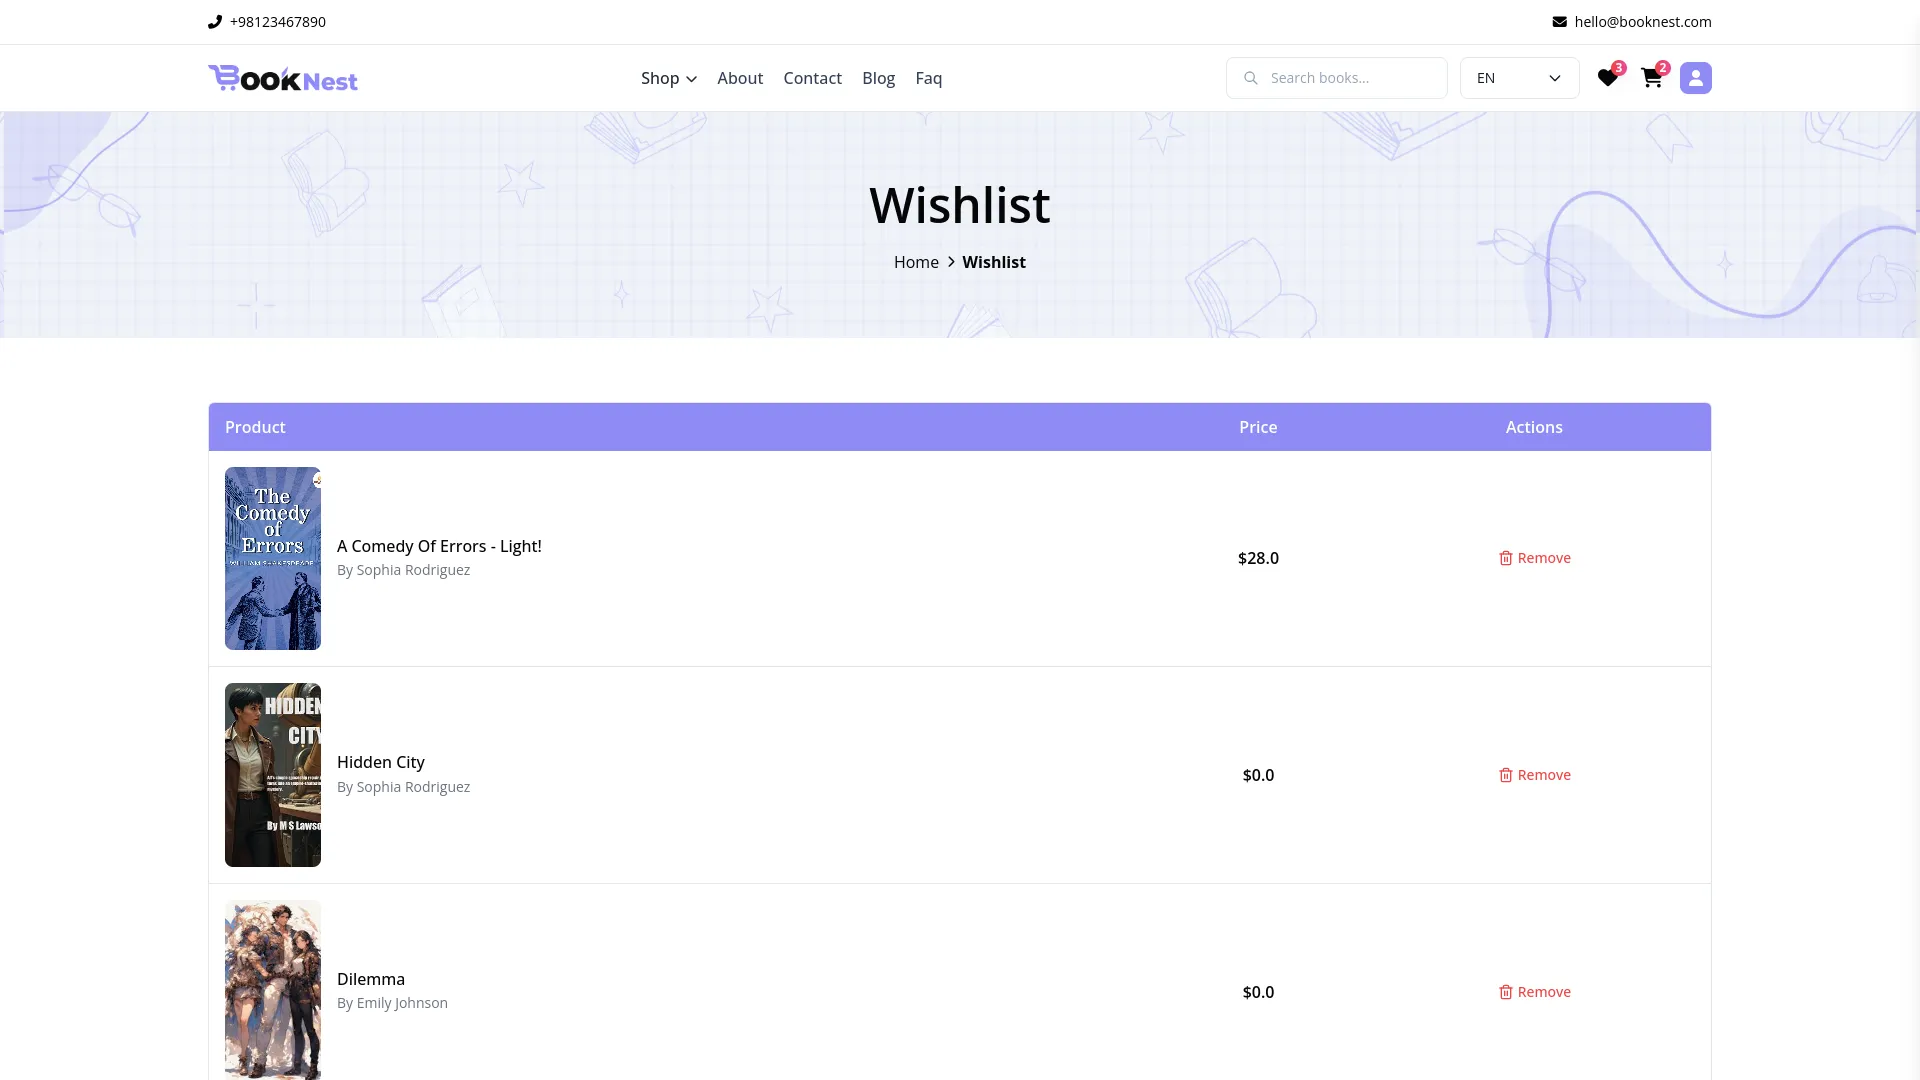Open the Comedy of Errors book cover

pyautogui.click(x=273, y=558)
